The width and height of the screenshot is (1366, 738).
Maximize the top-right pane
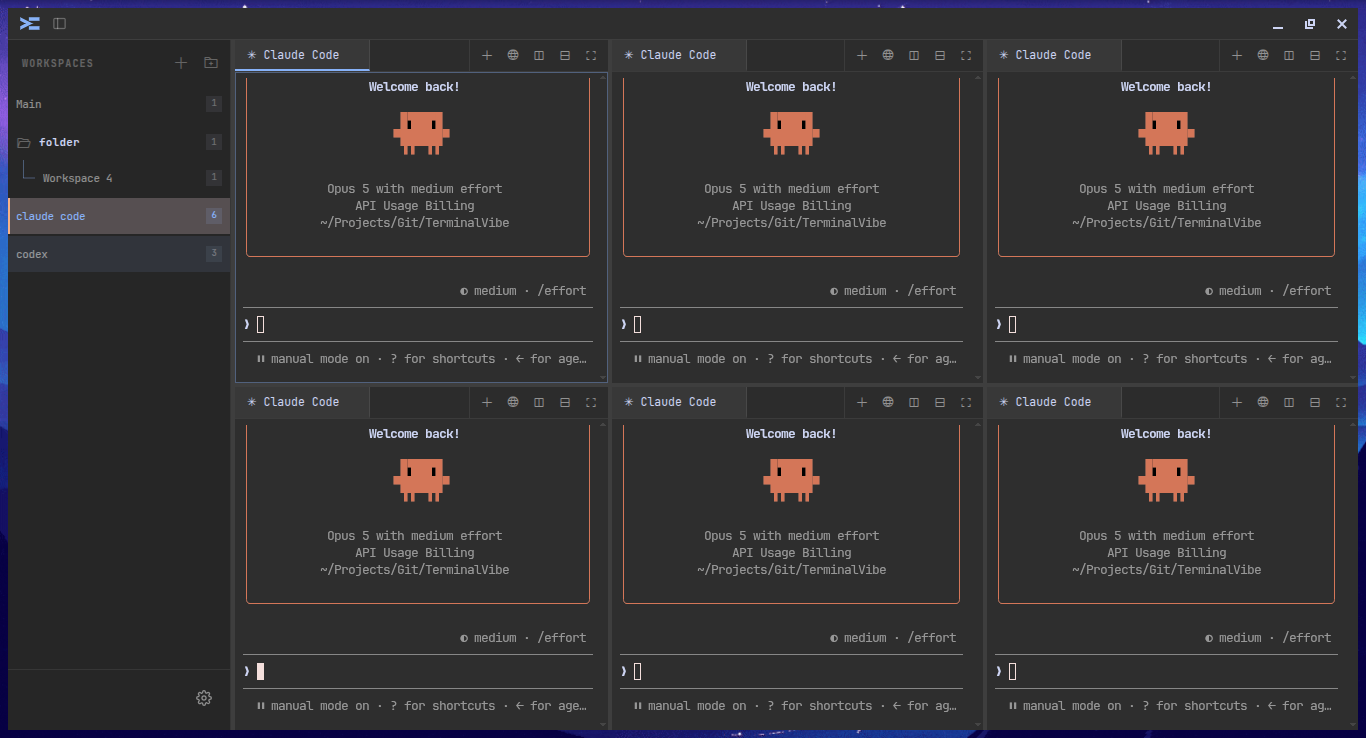click(1341, 55)
